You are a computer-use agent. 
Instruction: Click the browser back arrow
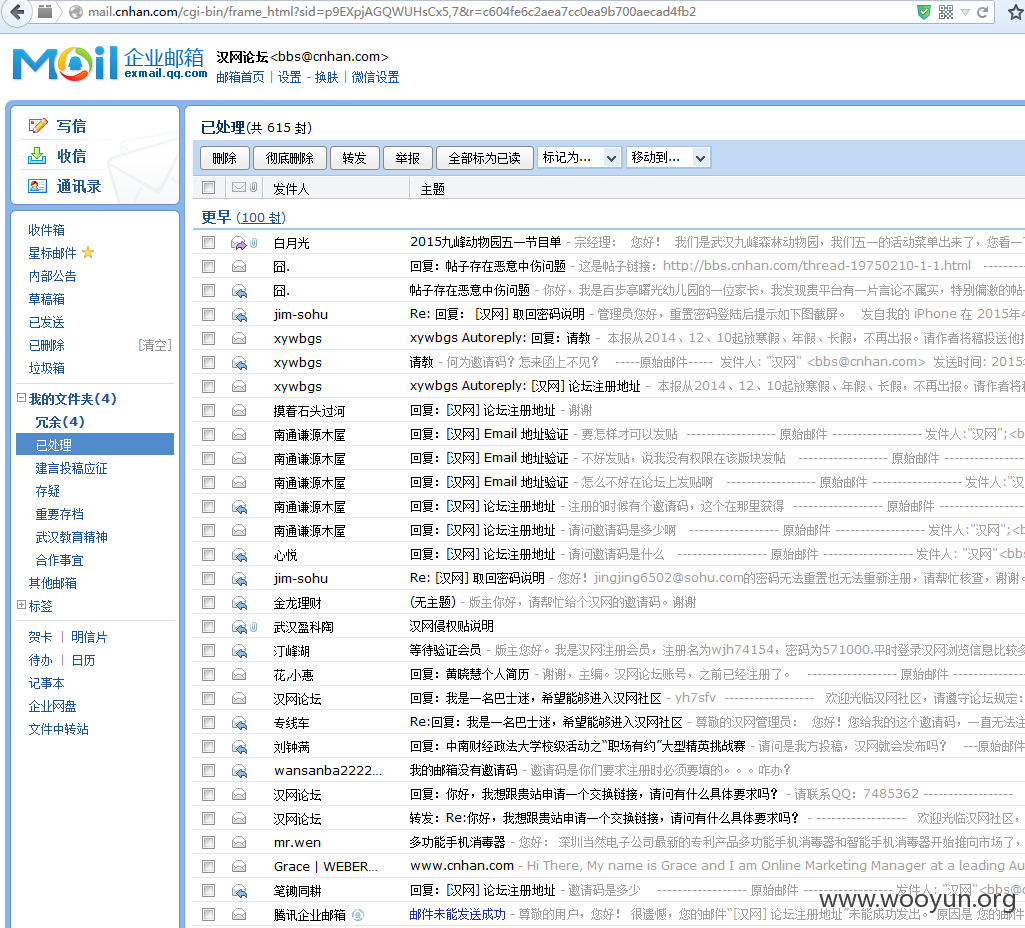pos(18,12)
